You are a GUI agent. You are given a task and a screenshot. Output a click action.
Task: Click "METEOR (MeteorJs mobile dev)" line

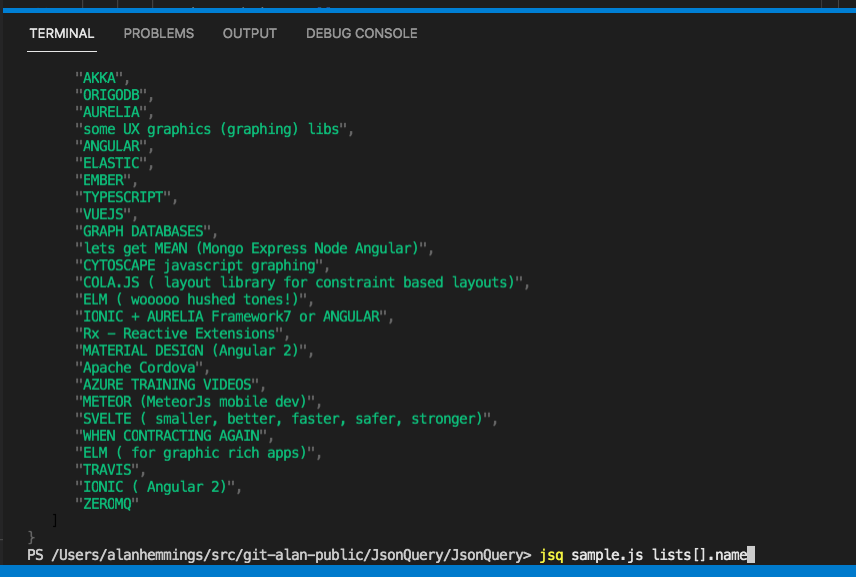tap(198, 402)
